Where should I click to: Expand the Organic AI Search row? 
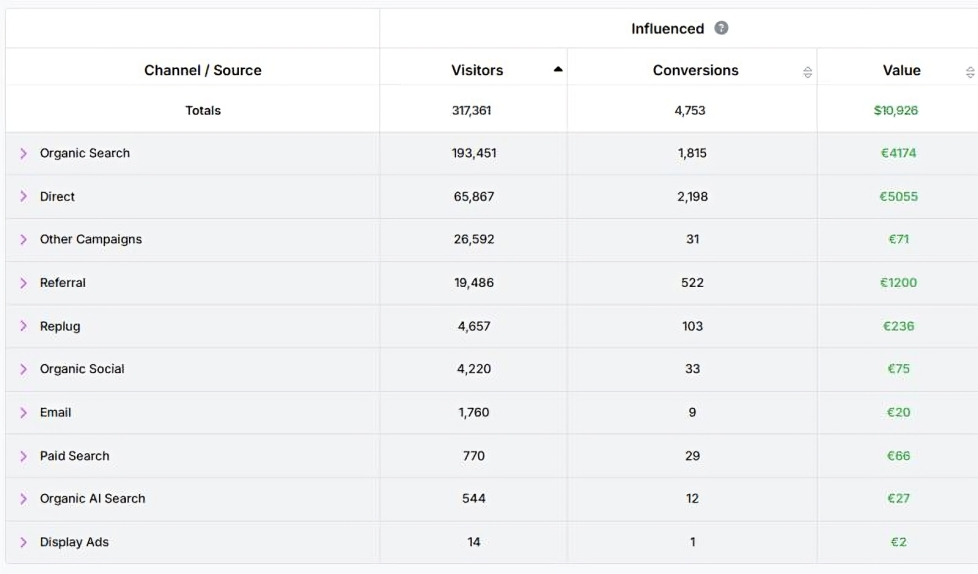(x=24, y=499)
